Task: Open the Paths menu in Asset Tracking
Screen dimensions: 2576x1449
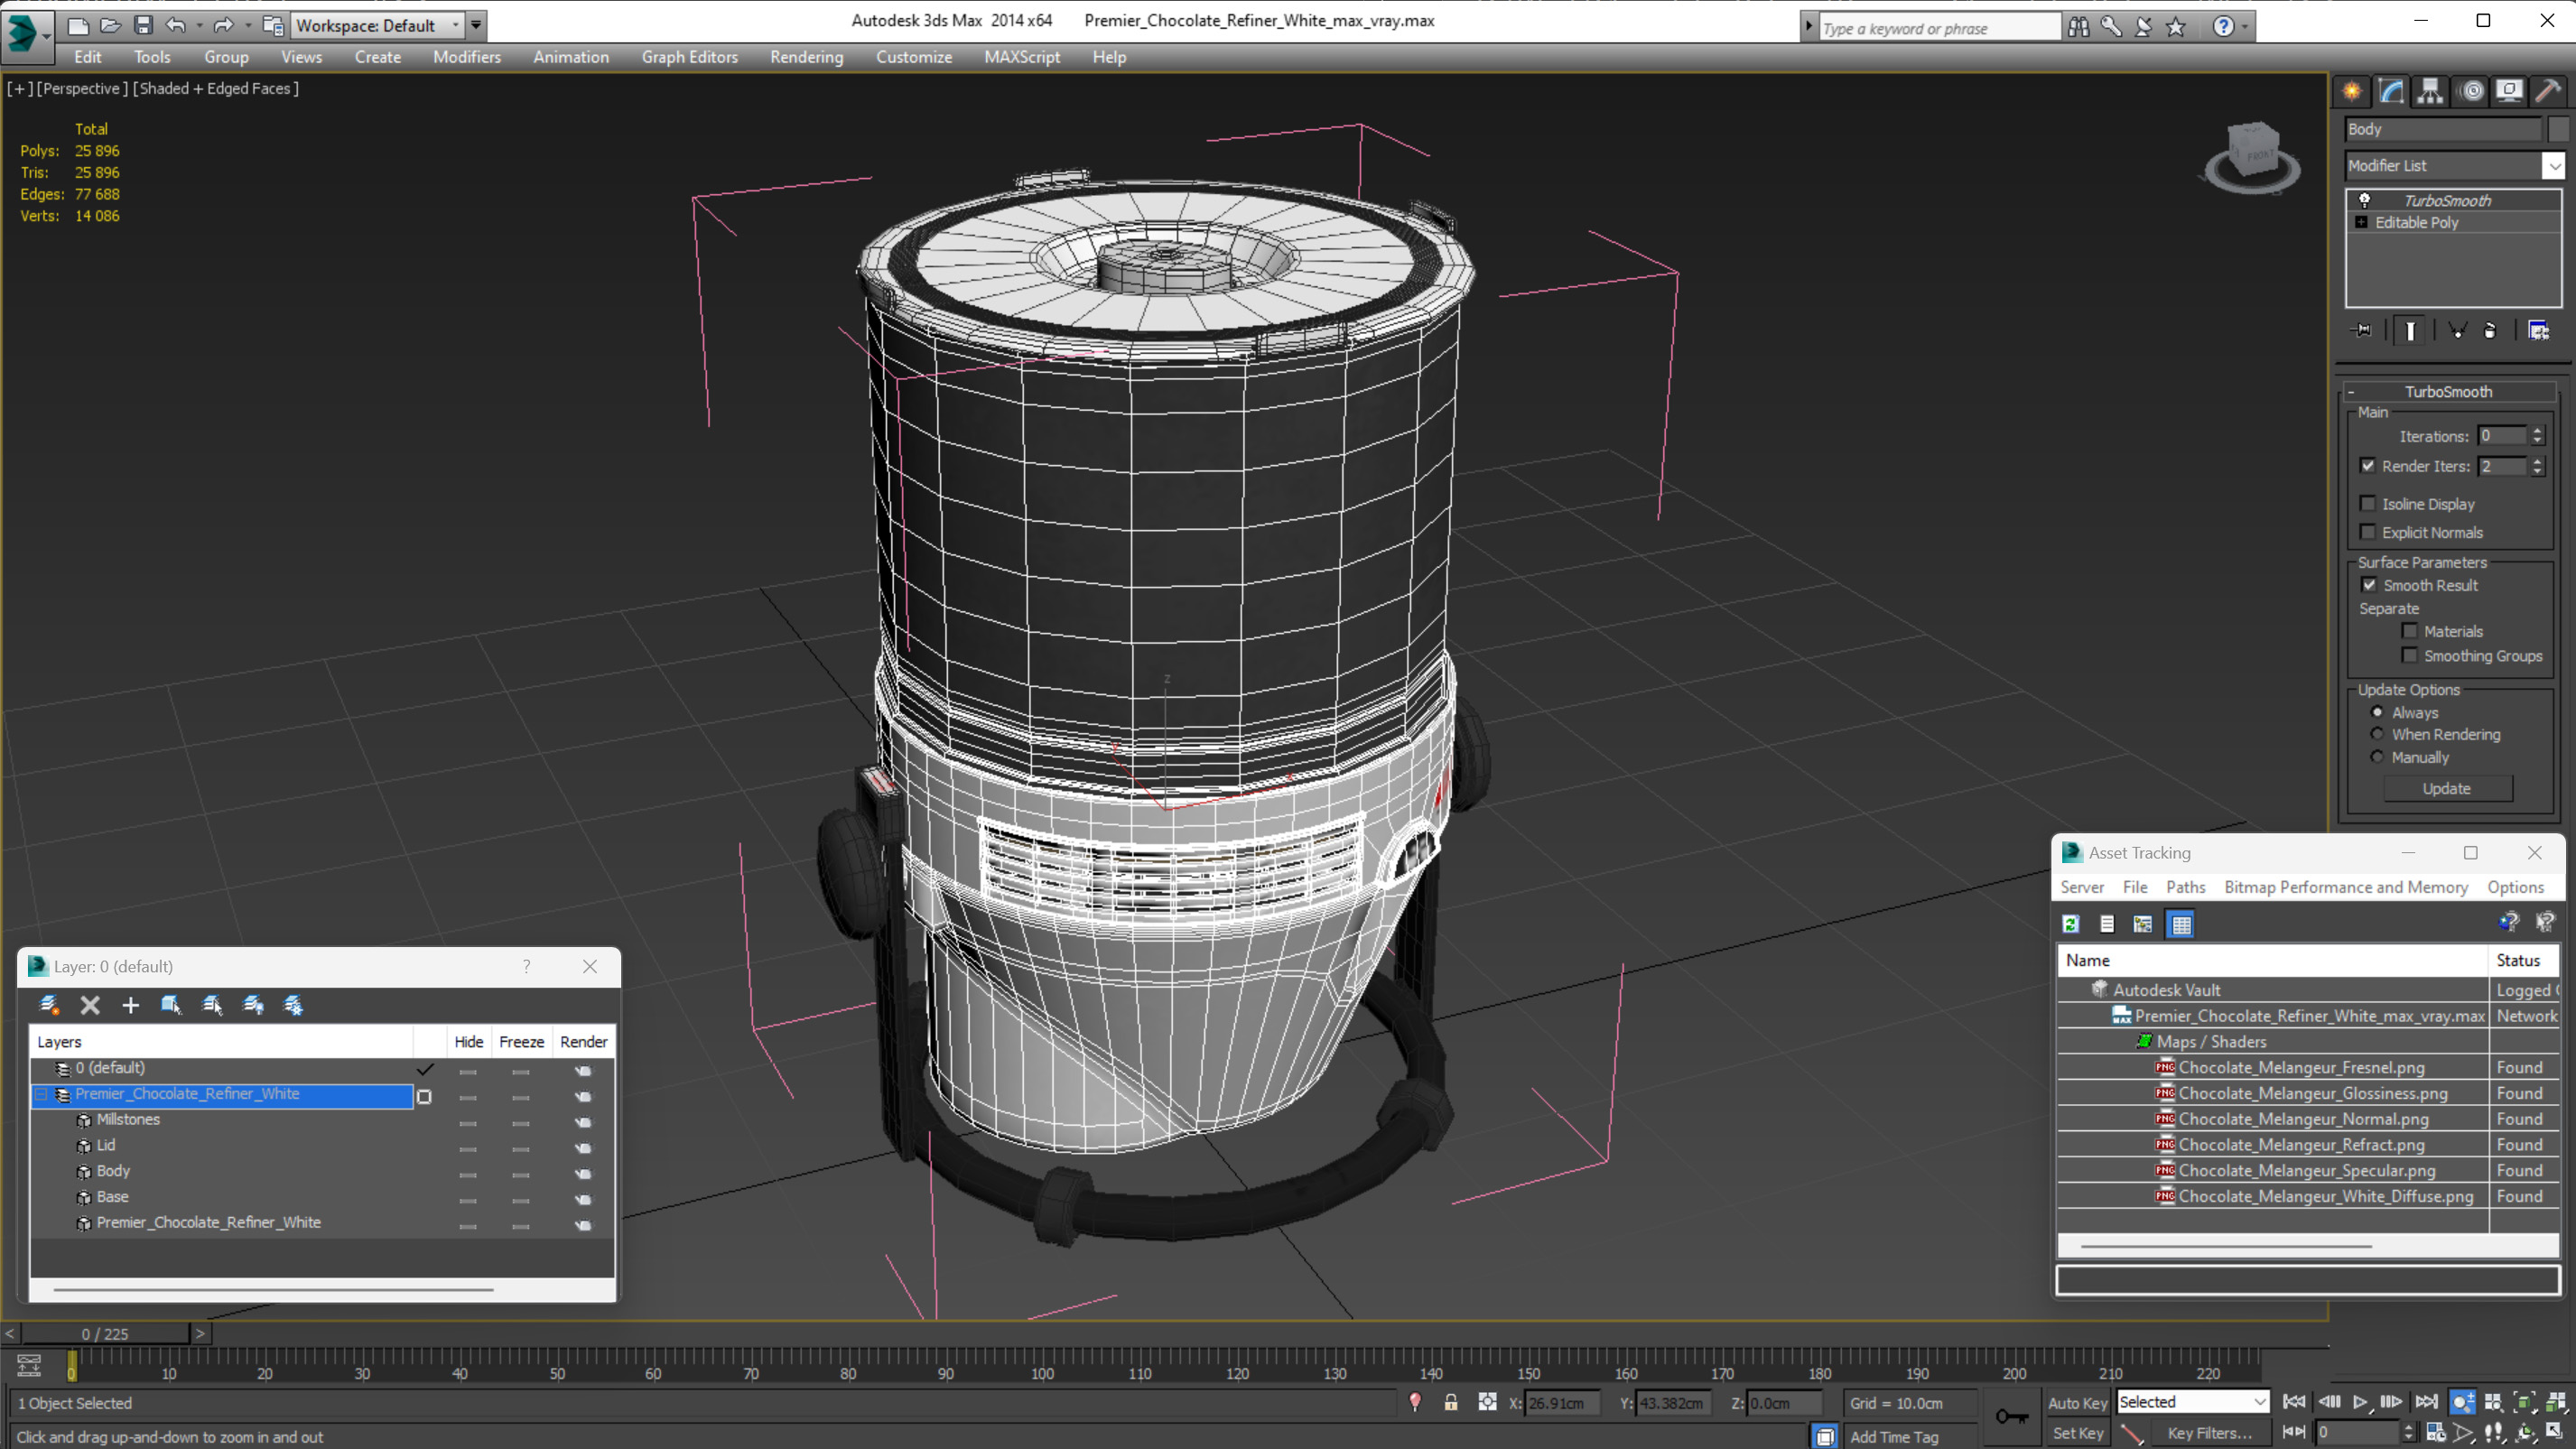Action: (x=2185, y=887)
